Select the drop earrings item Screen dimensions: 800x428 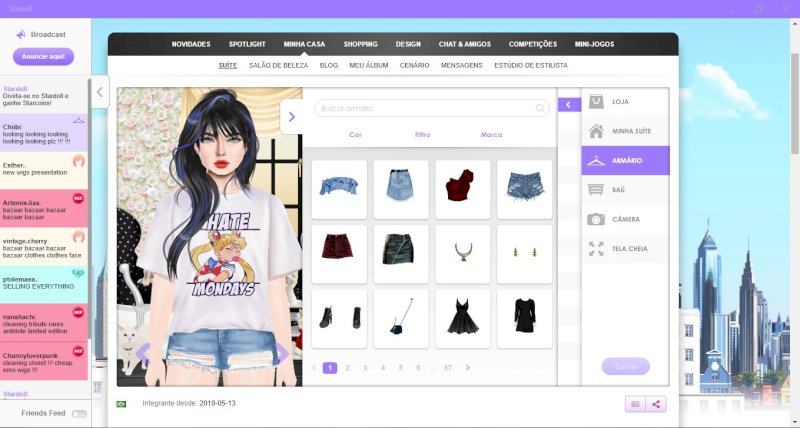[524, 254]
